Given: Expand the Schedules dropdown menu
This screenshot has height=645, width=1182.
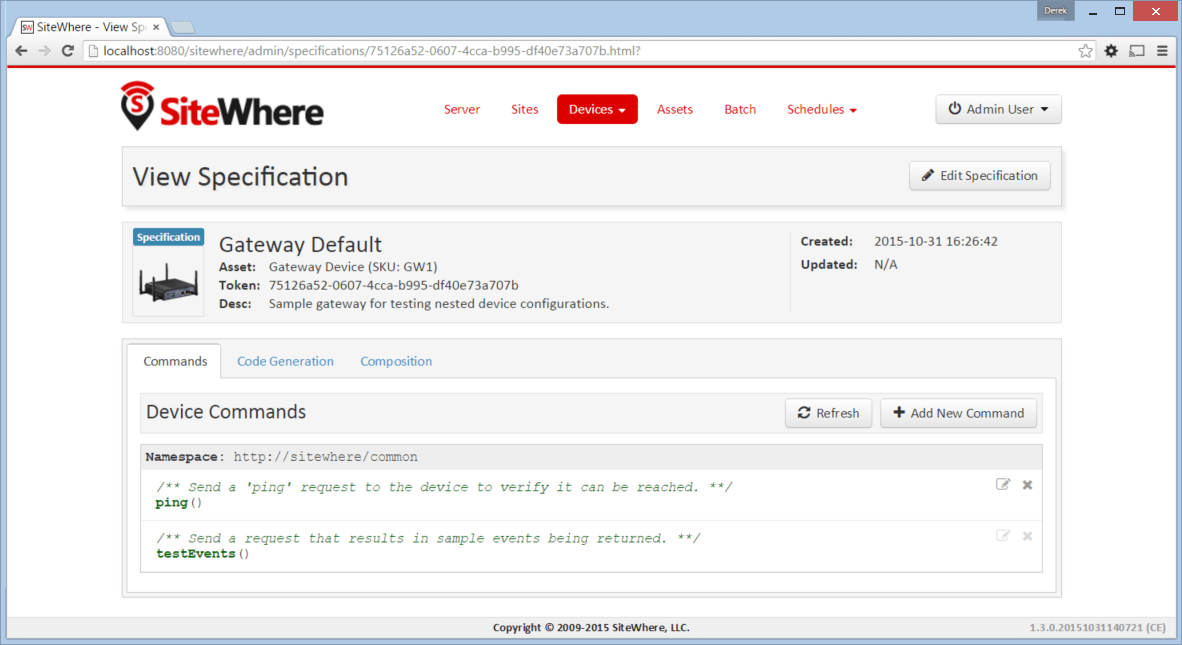Looking at the screenshot, I should point(822,109).
